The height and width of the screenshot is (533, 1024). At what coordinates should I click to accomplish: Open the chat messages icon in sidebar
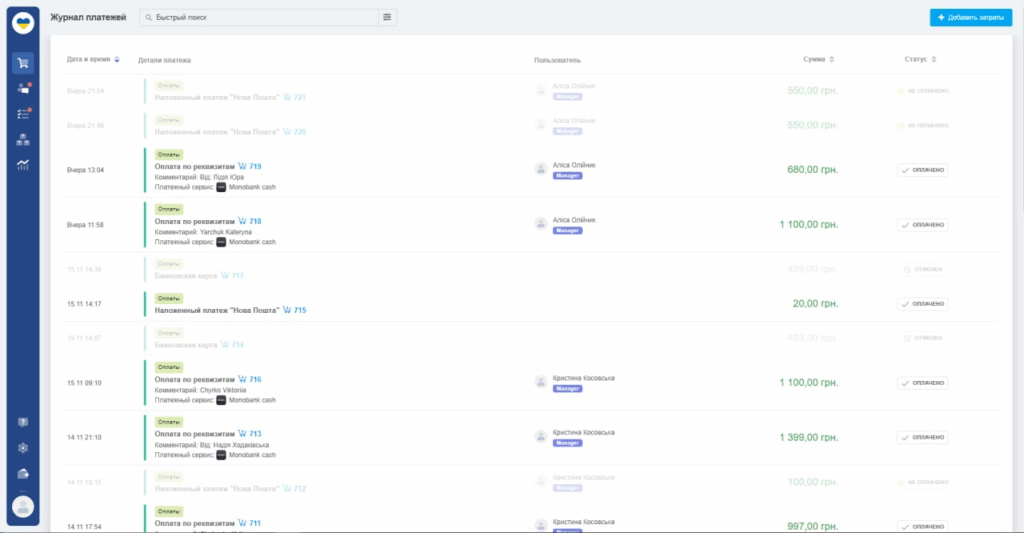coord(23,89)
